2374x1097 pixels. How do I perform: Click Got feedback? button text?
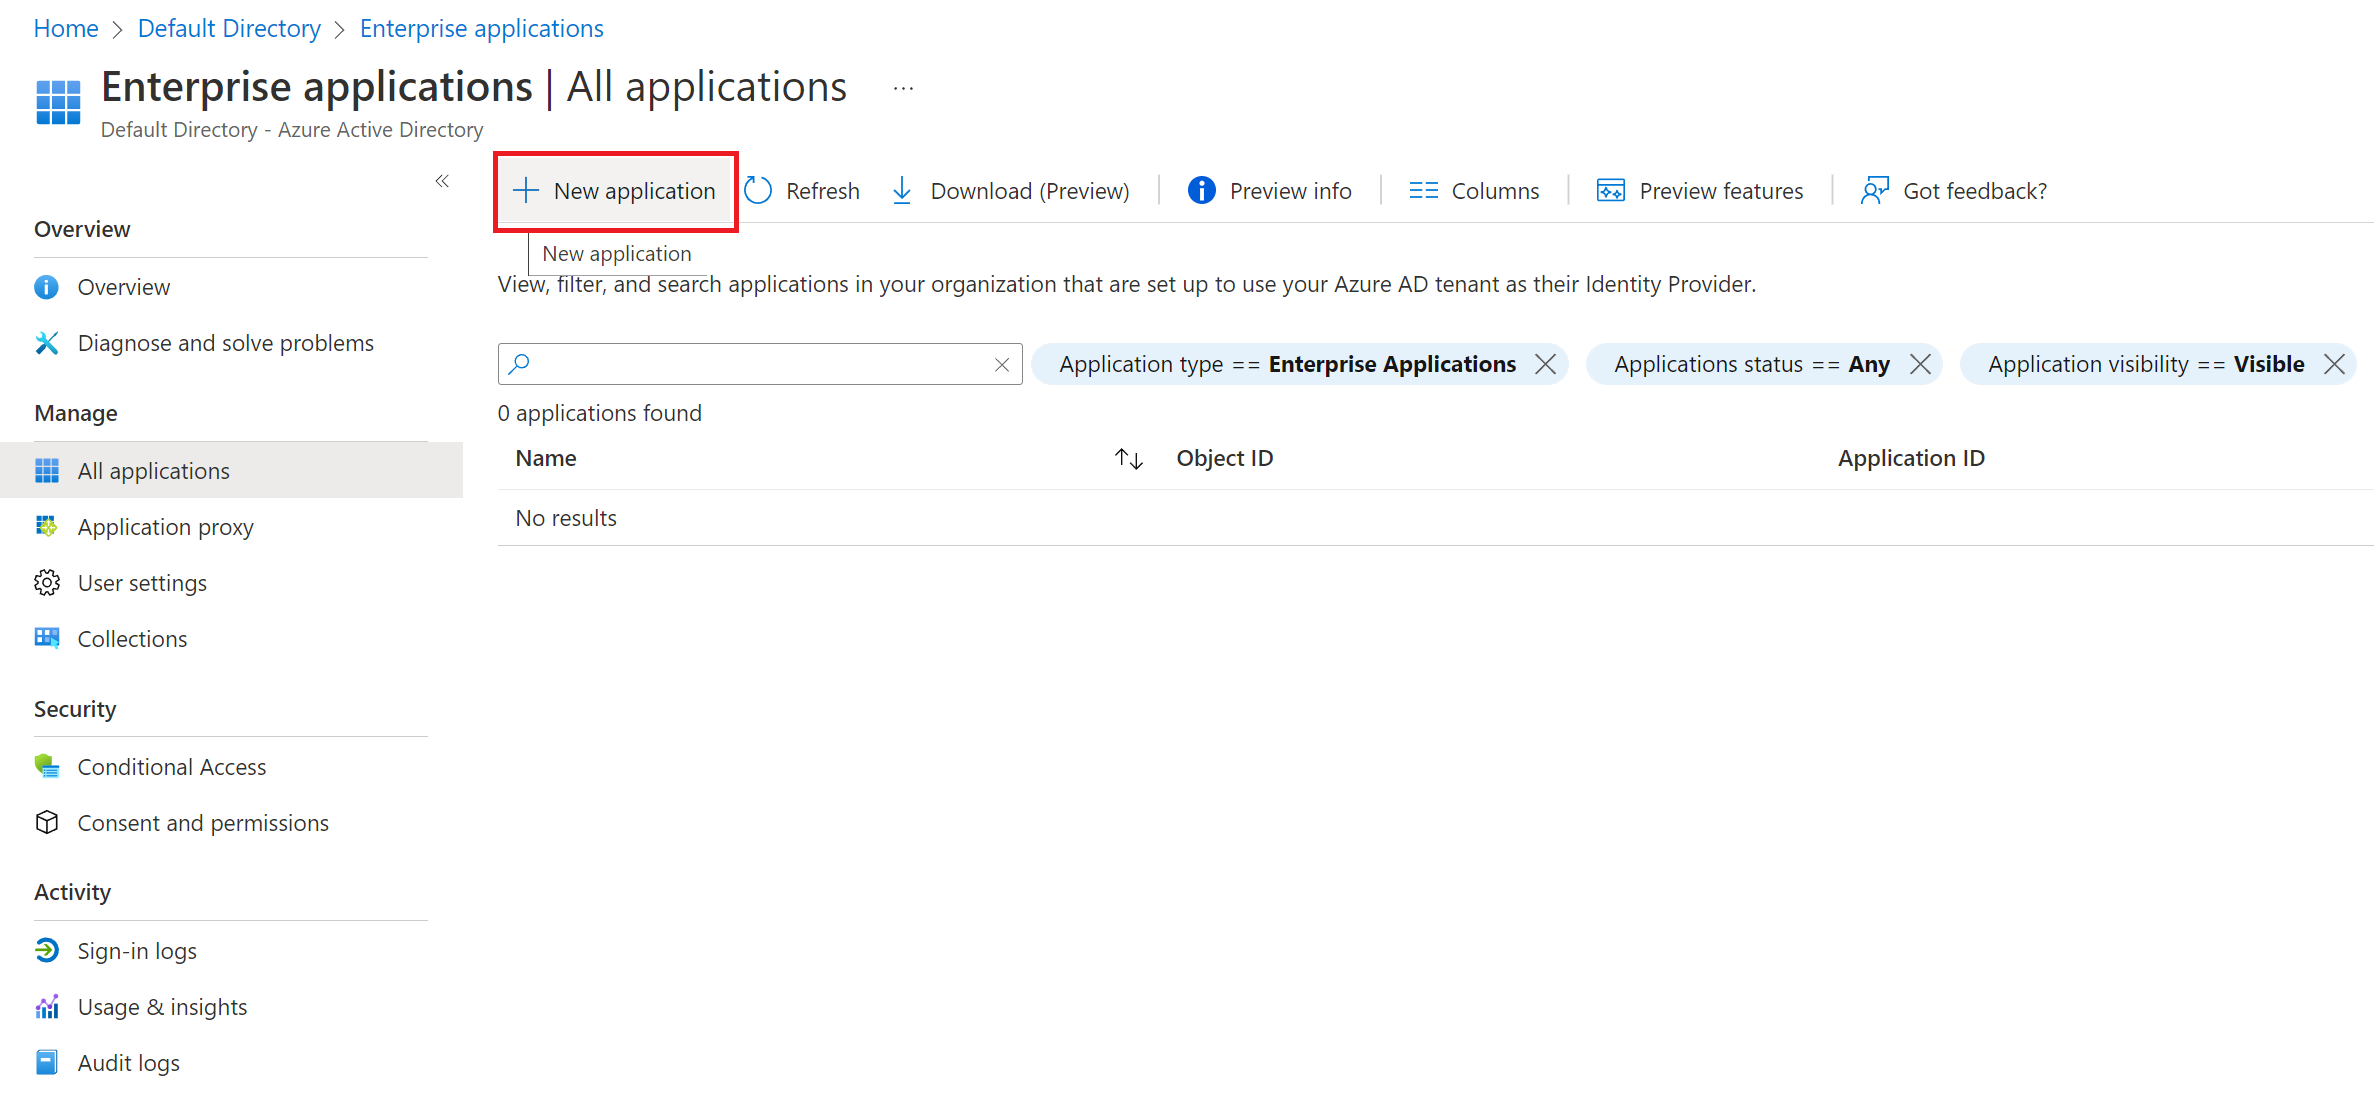1975,191
